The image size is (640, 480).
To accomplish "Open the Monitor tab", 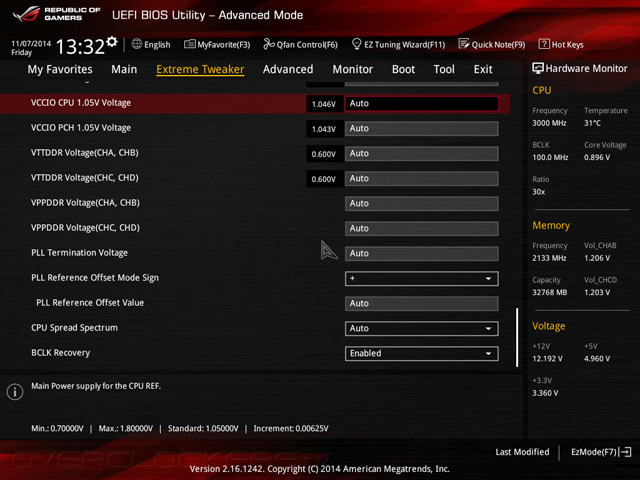I will click(353, 69).
